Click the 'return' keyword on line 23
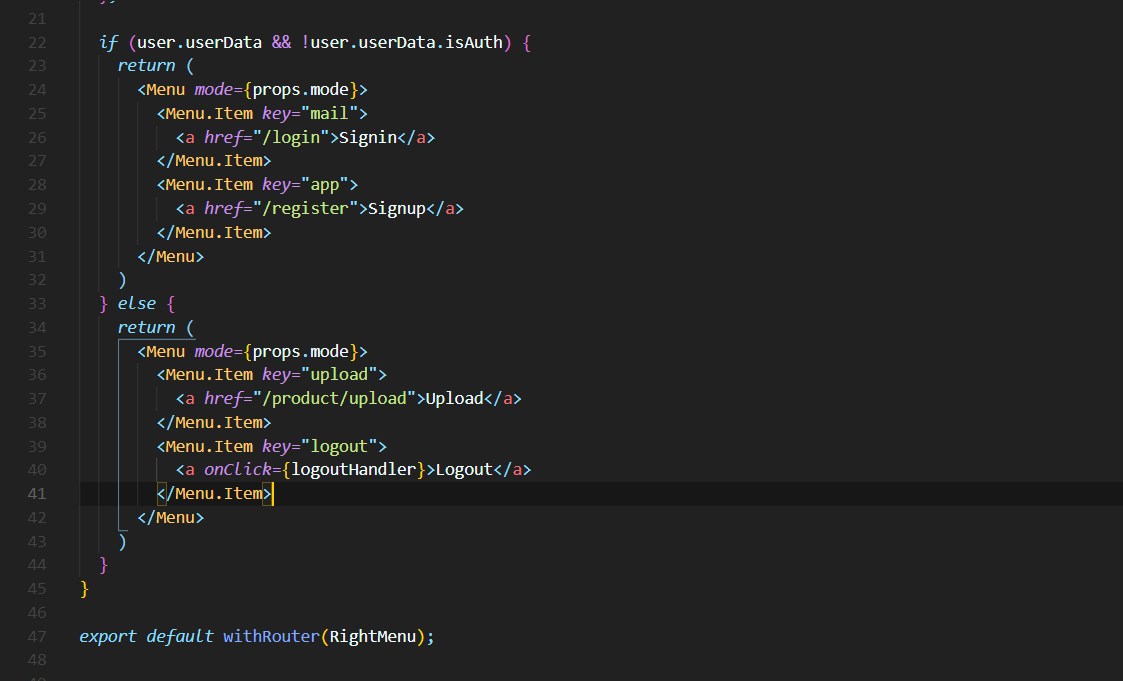 tap(146, 66)
